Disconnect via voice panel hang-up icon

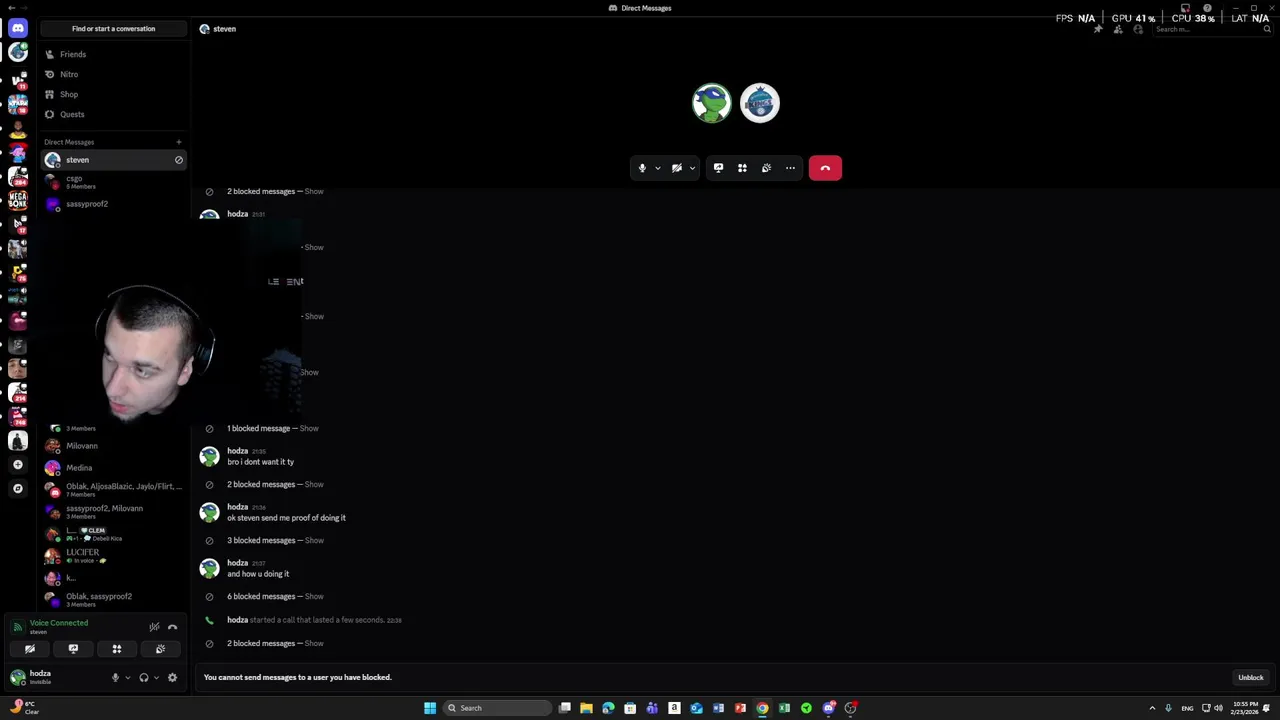tap(172, 627)
